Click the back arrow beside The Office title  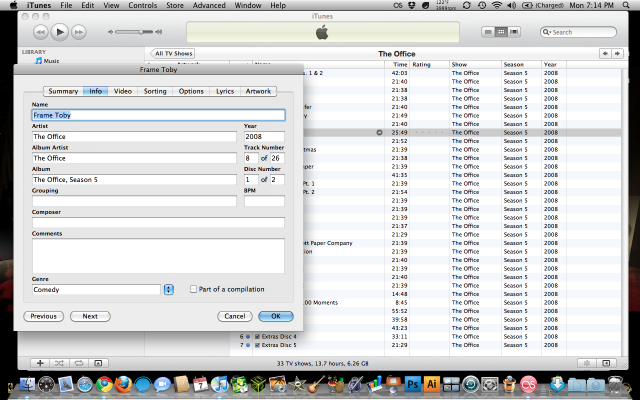point(605,53)
